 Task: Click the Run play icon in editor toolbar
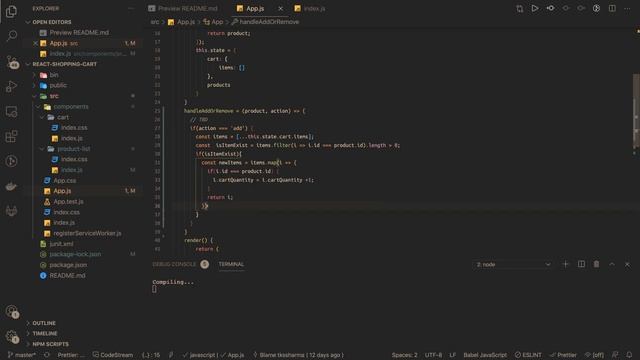coord(535,8)
